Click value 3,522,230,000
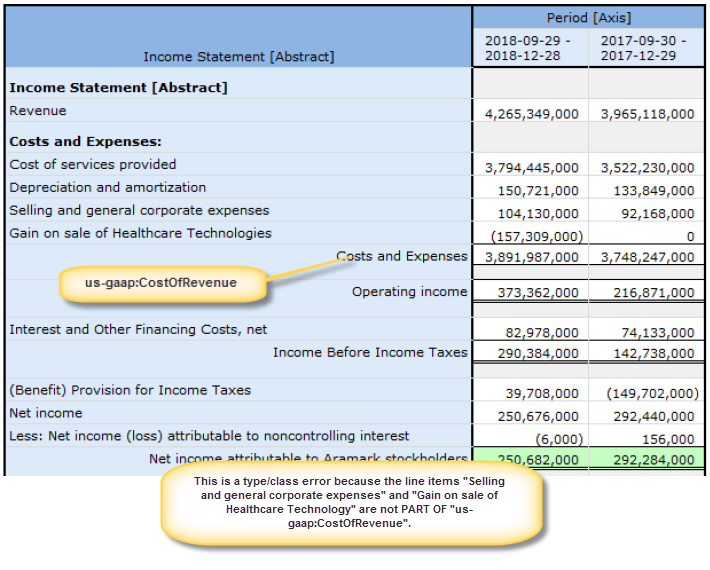The height and width of the screenshot is (570, 710). point(648,168)
